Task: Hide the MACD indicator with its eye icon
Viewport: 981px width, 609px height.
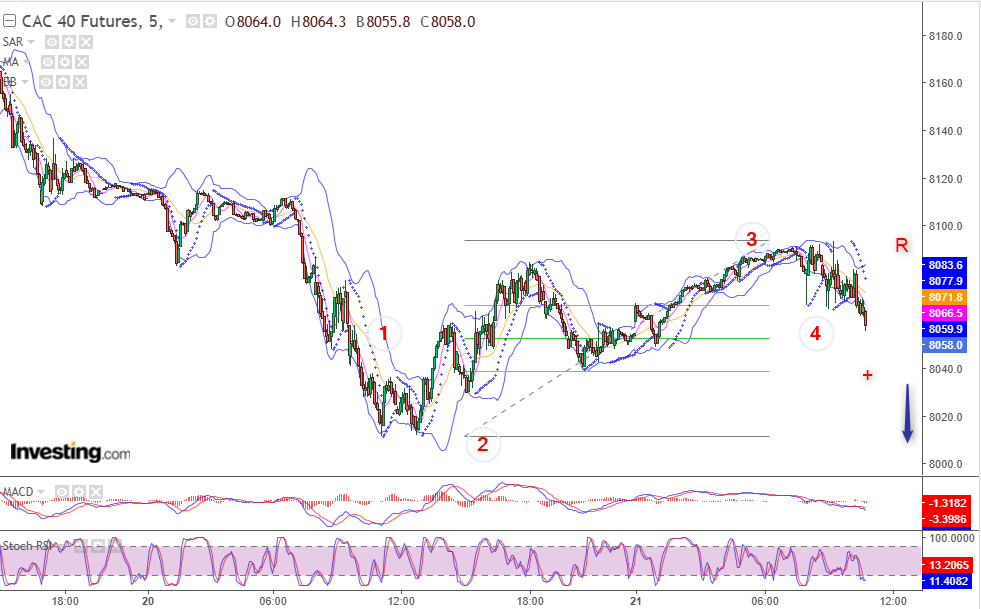Action: point(62,492)
